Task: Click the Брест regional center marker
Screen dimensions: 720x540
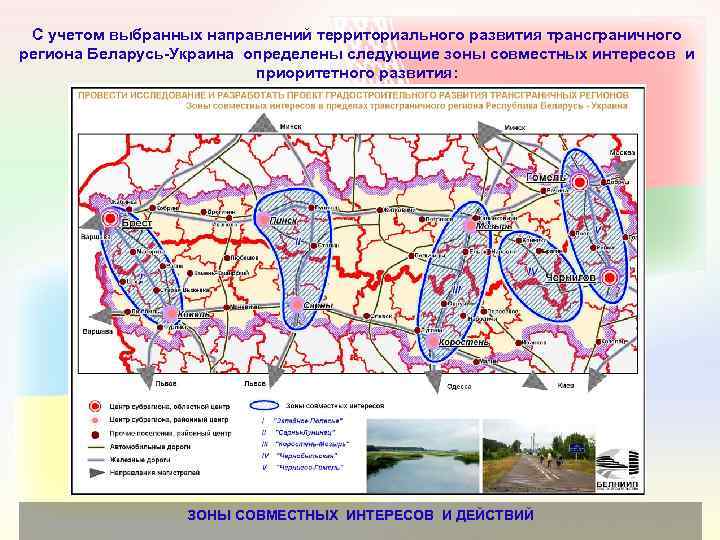Action: tap(110, 218)
